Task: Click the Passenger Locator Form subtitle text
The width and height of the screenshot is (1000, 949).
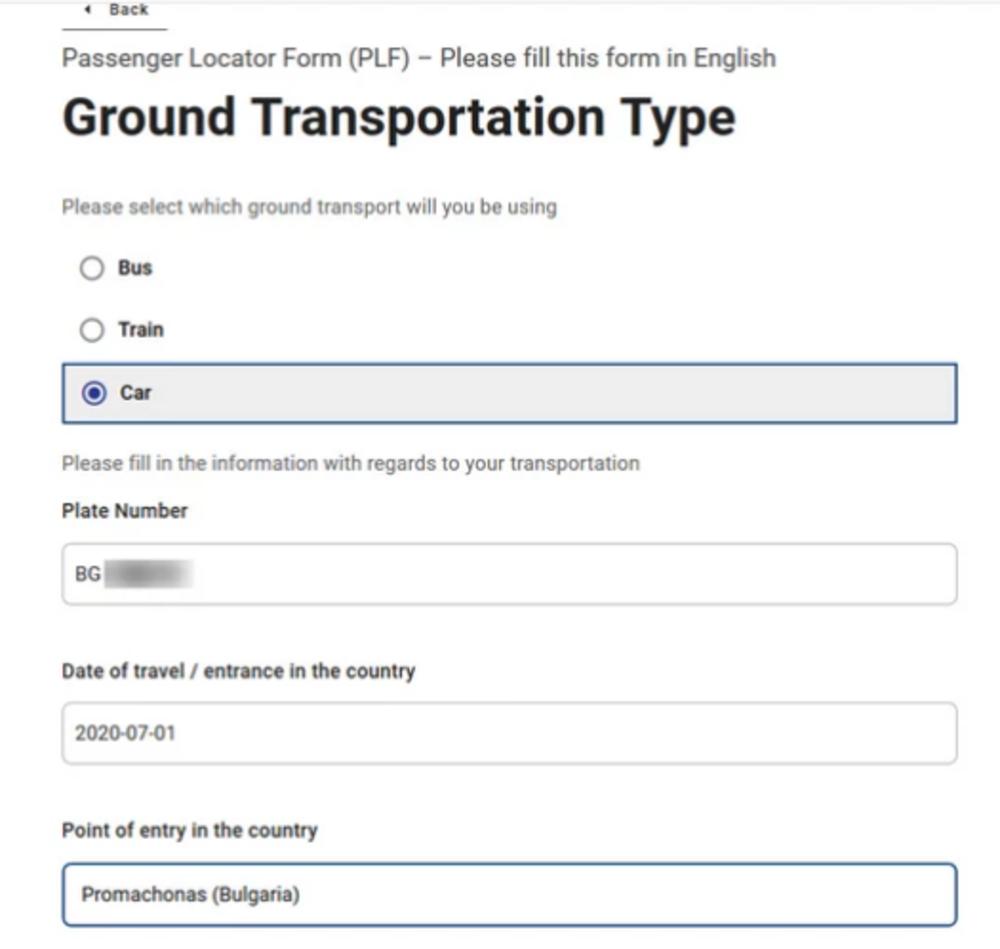Action: [418, 58]
